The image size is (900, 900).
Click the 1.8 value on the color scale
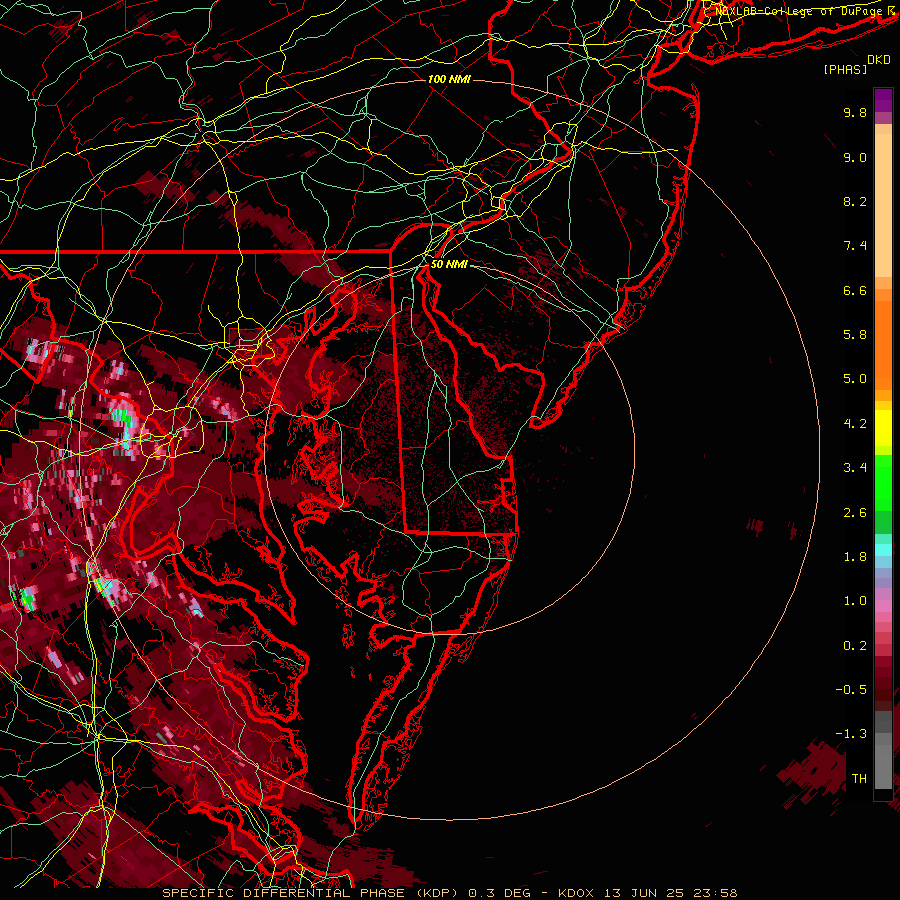(x=855, y=557)
